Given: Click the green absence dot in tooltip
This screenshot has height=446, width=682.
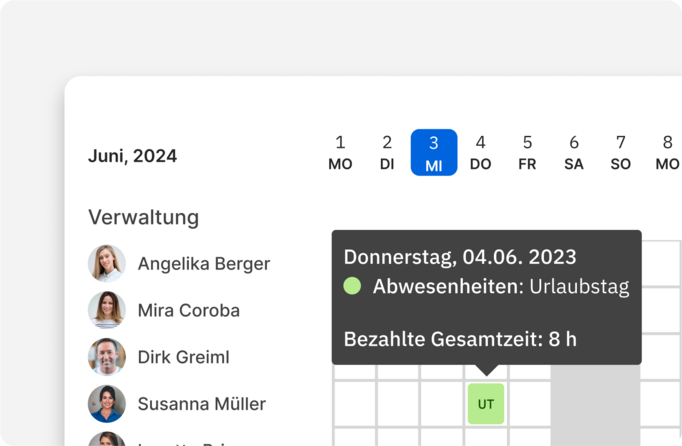Looking at the screenshot, I should (352, 286).
